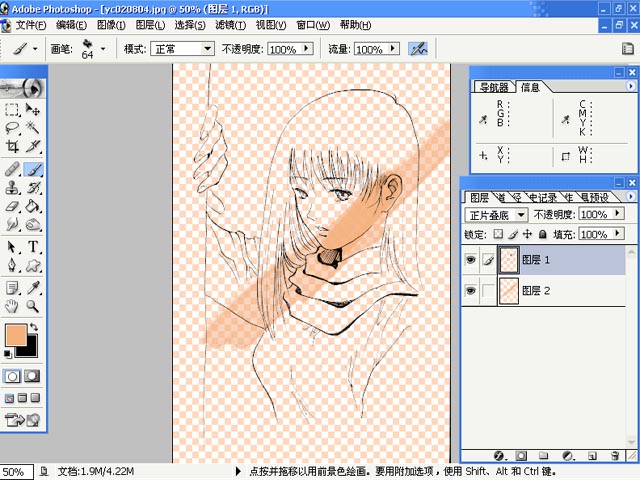Select the Hand tool
The height and width of the screenshot is (480, 640).
coord(12,306)
